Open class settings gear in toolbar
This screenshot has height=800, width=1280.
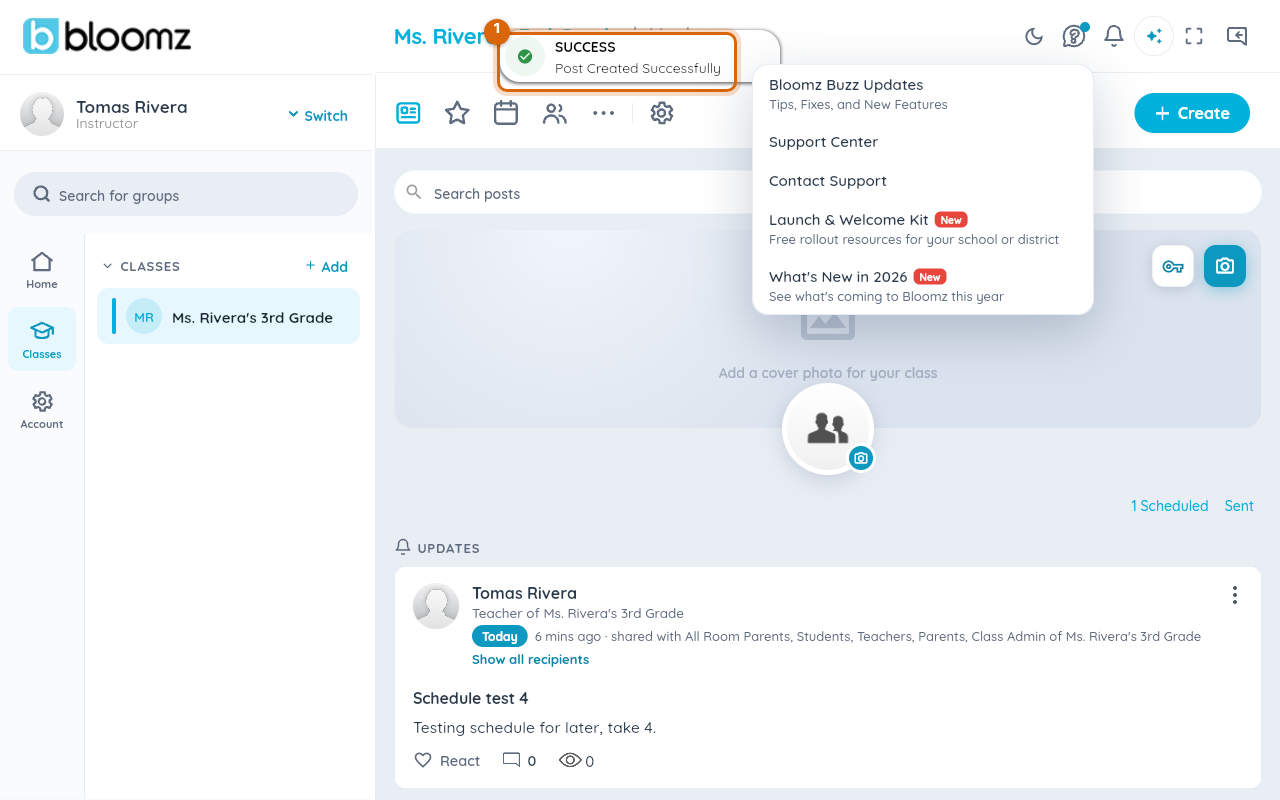pos(661,113)
